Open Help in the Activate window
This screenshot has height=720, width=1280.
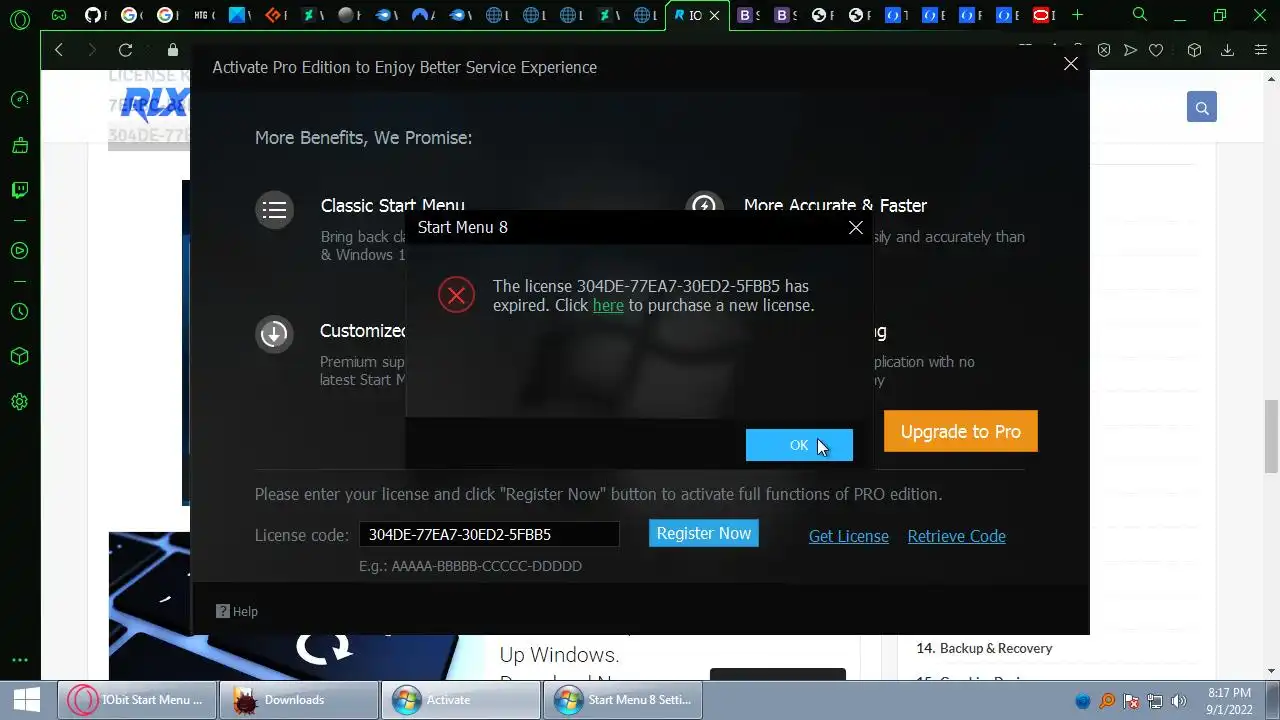click(237, 611)
